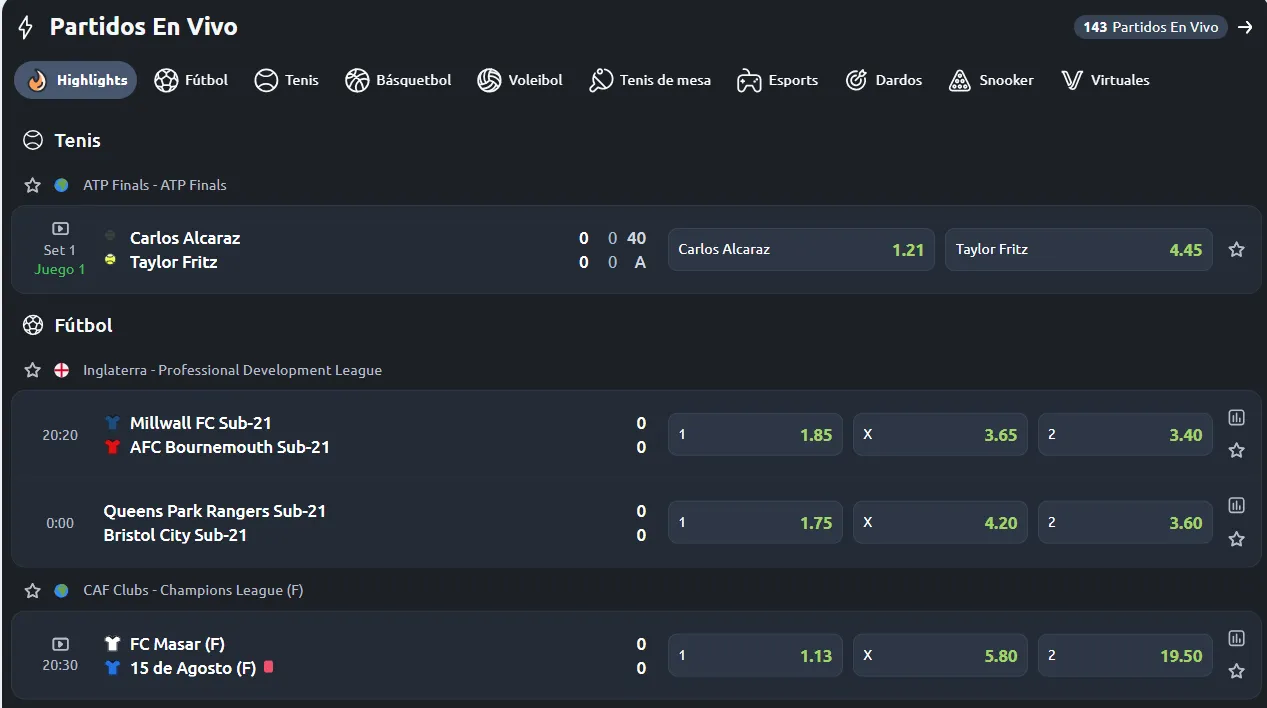Click live stream icon for FC Masar match

(60, 645)
